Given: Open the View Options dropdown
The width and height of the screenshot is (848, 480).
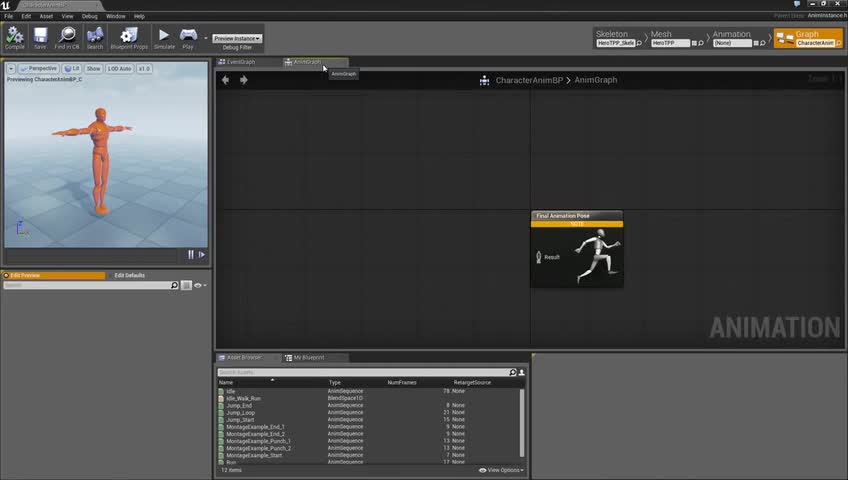Looking at the screenshot, I should (501, 470).
